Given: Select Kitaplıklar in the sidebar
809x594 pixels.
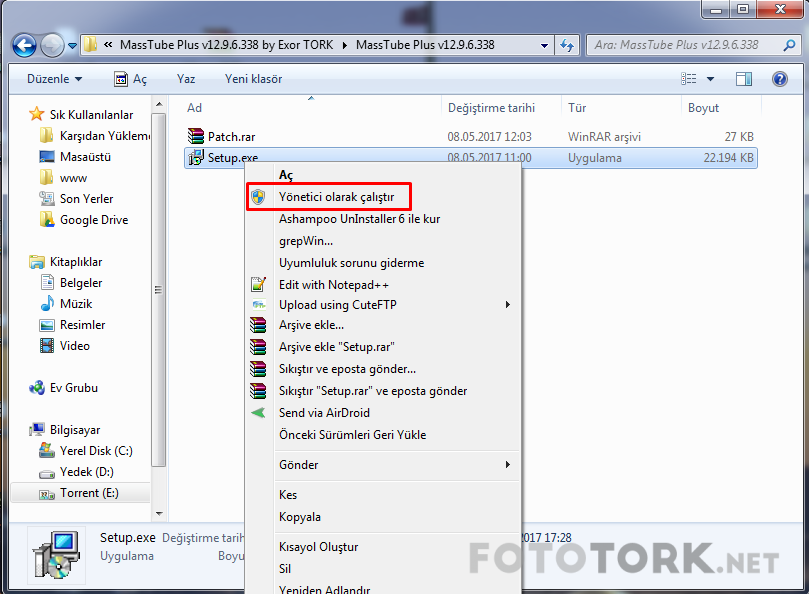Looking at the screenshot, I should [76, 262].
